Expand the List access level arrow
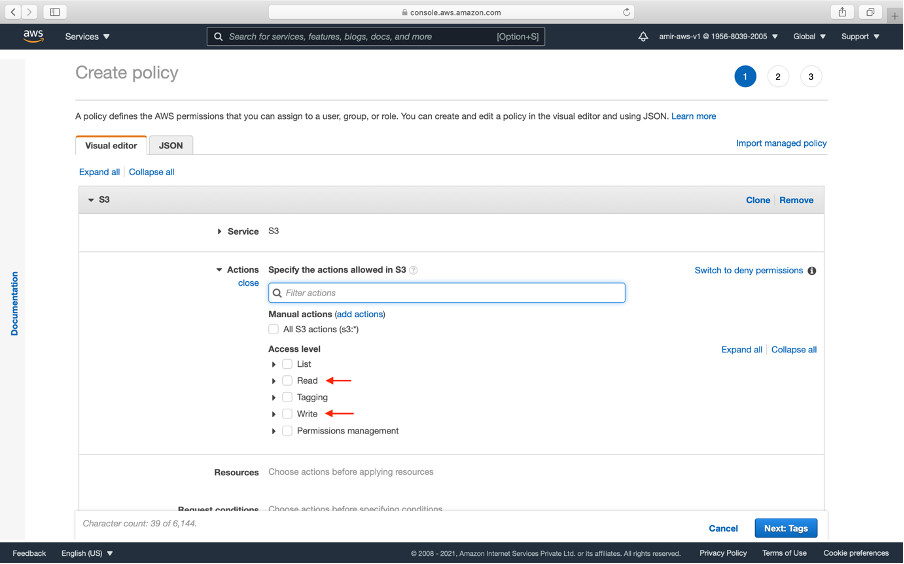Image resolution: width=904 pixels, height=564 pixels. pyautogui.click(x=273, y=364)
